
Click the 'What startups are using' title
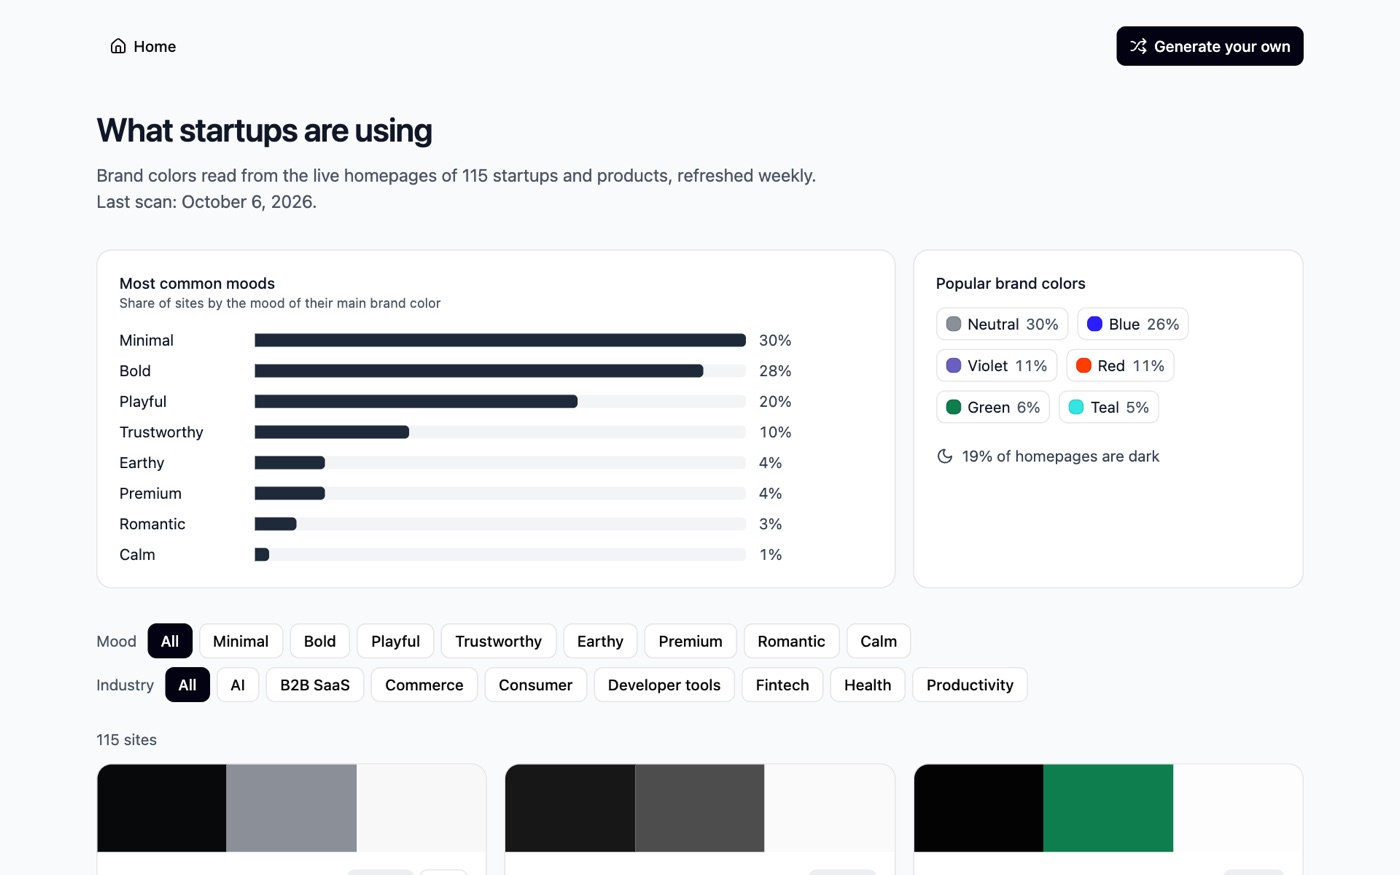(x=265, y=131)
